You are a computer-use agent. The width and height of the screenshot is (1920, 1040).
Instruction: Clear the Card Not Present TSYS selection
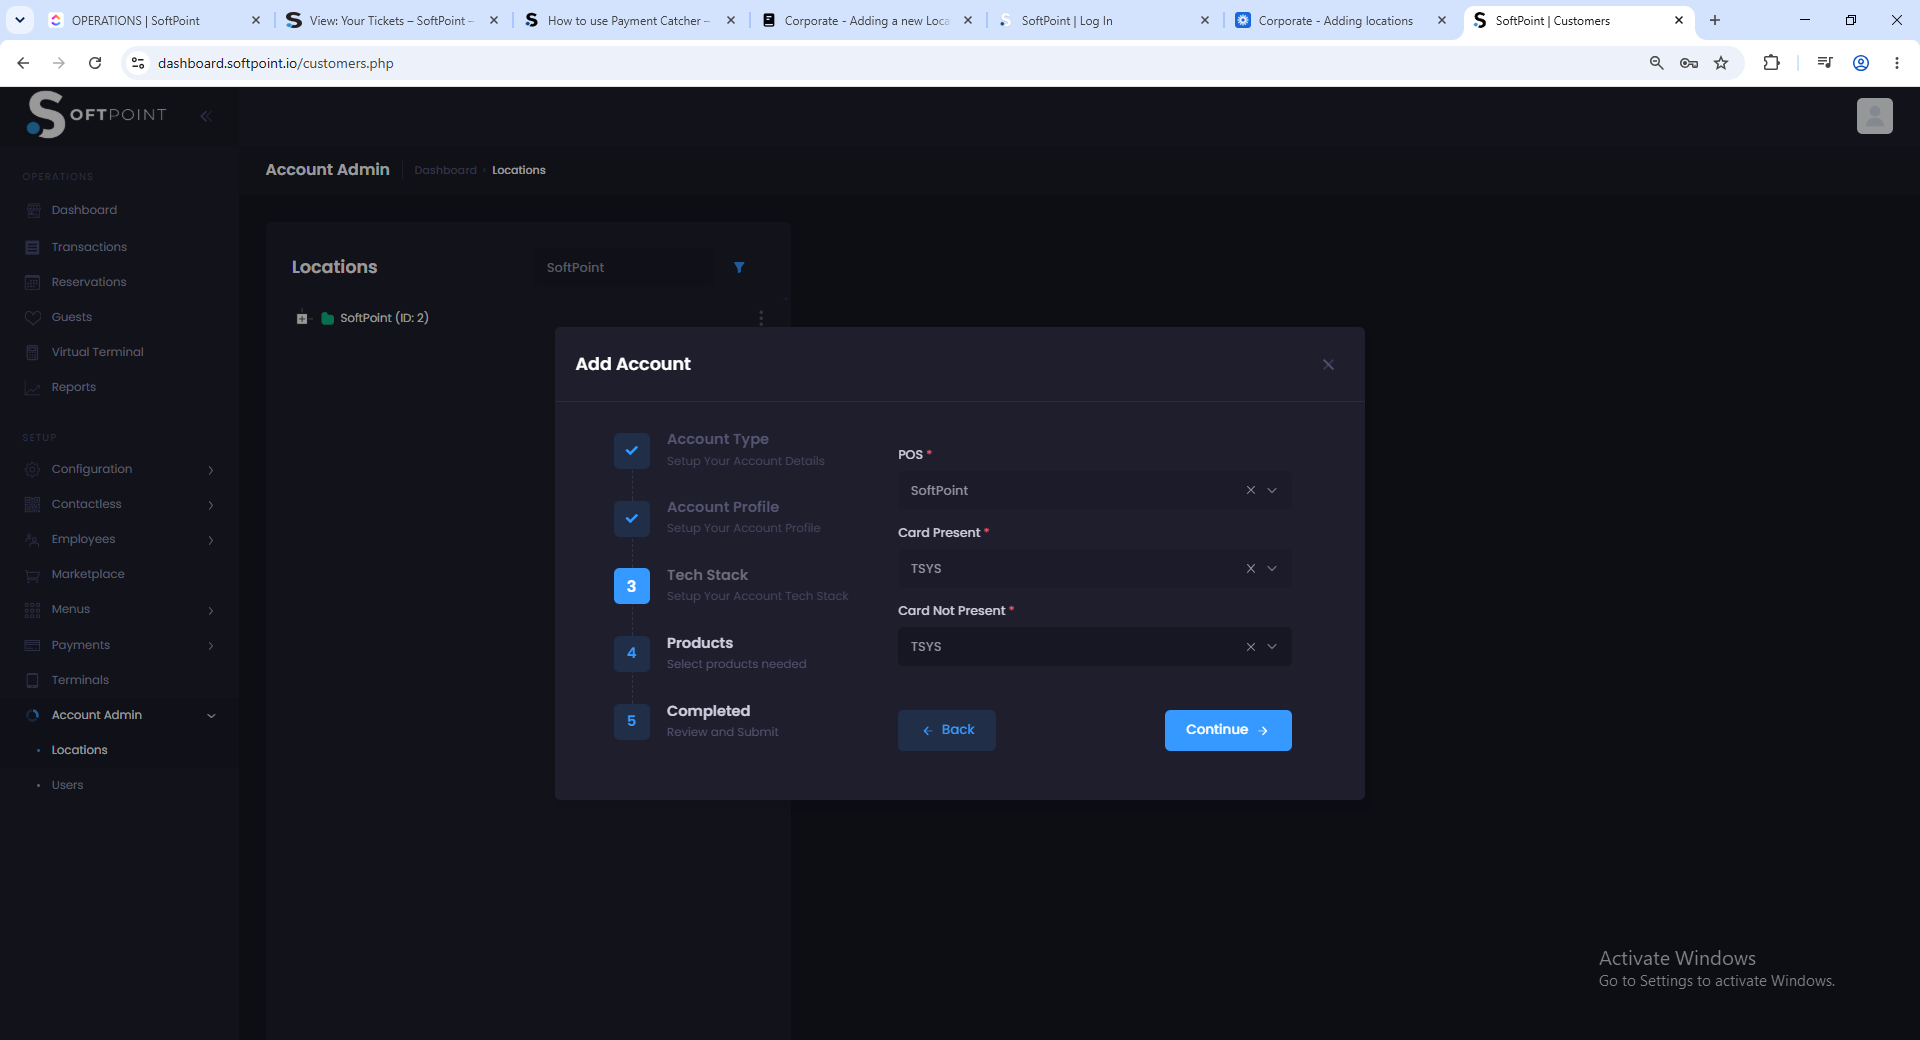[1250, 647]
